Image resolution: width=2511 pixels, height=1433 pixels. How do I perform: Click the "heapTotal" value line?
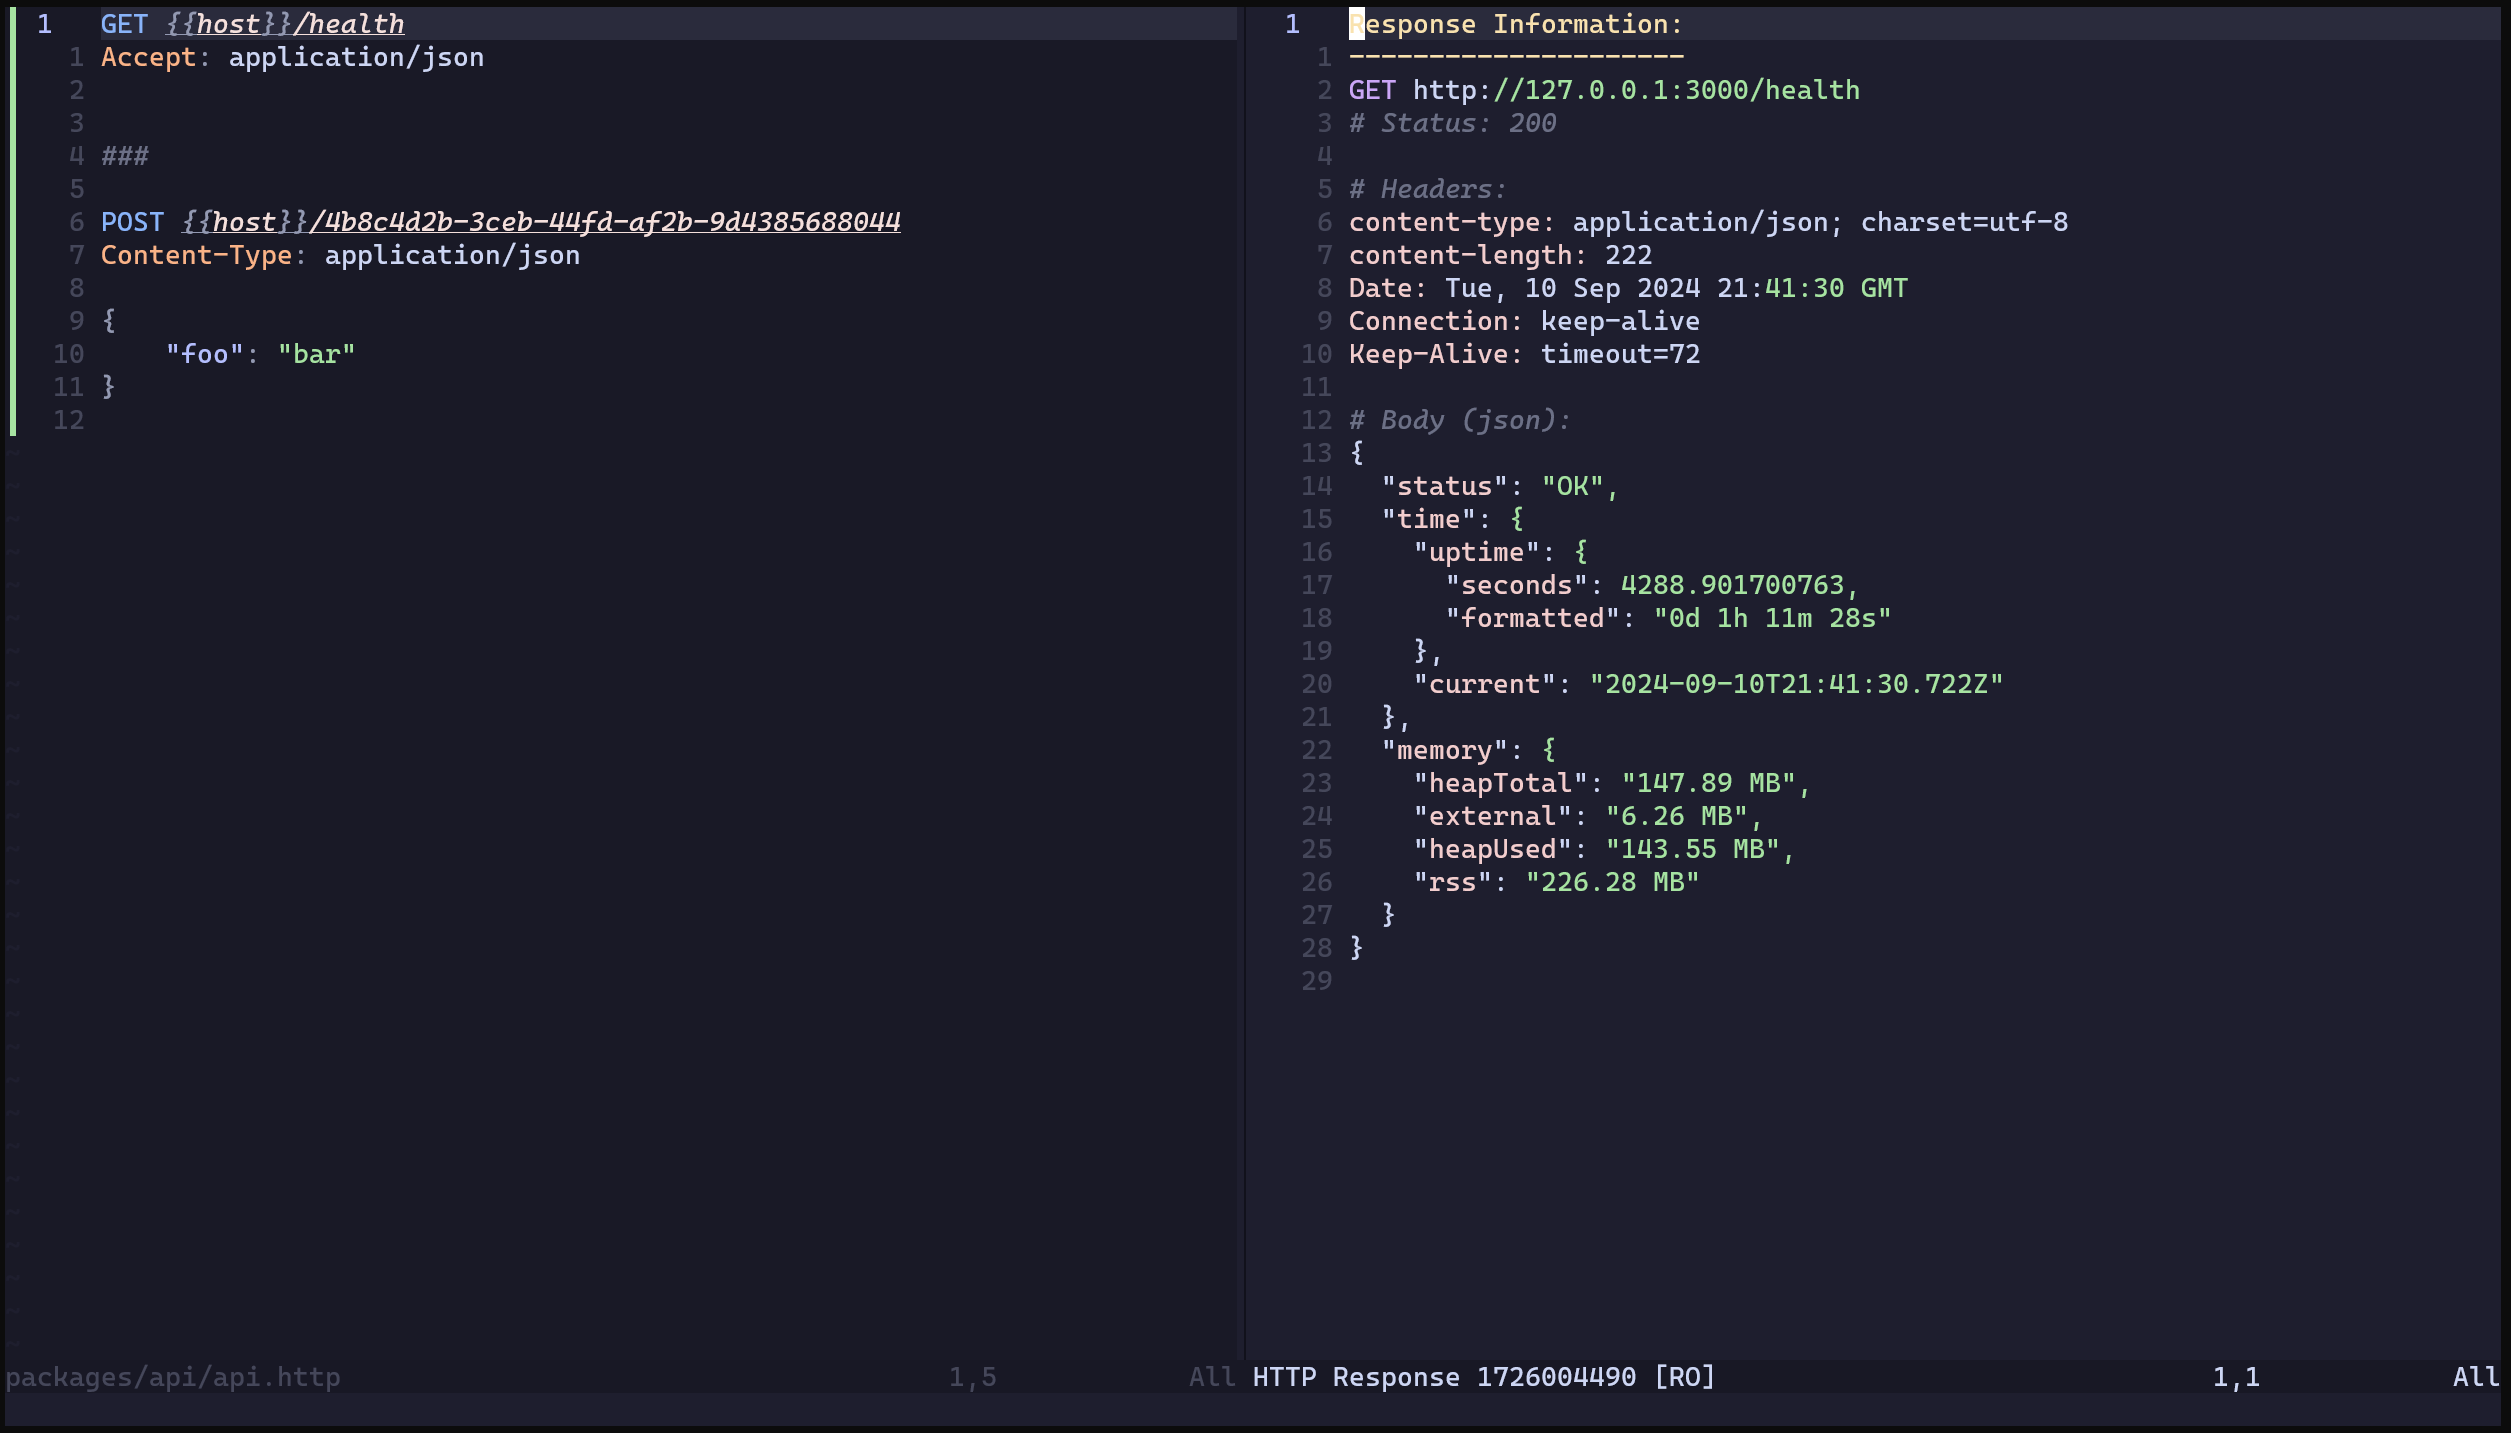(1612, 783)
